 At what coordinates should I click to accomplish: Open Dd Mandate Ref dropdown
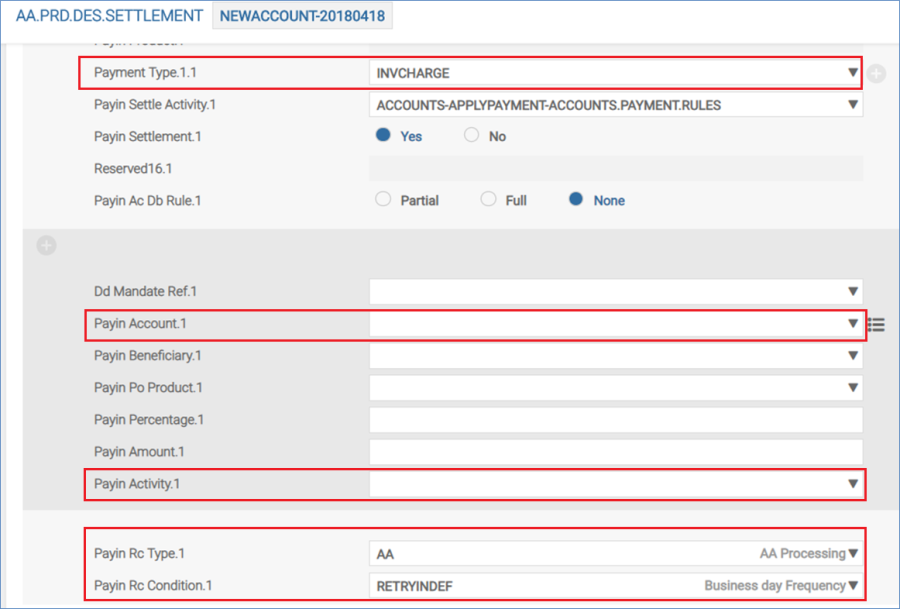click(x=852, y=292)
